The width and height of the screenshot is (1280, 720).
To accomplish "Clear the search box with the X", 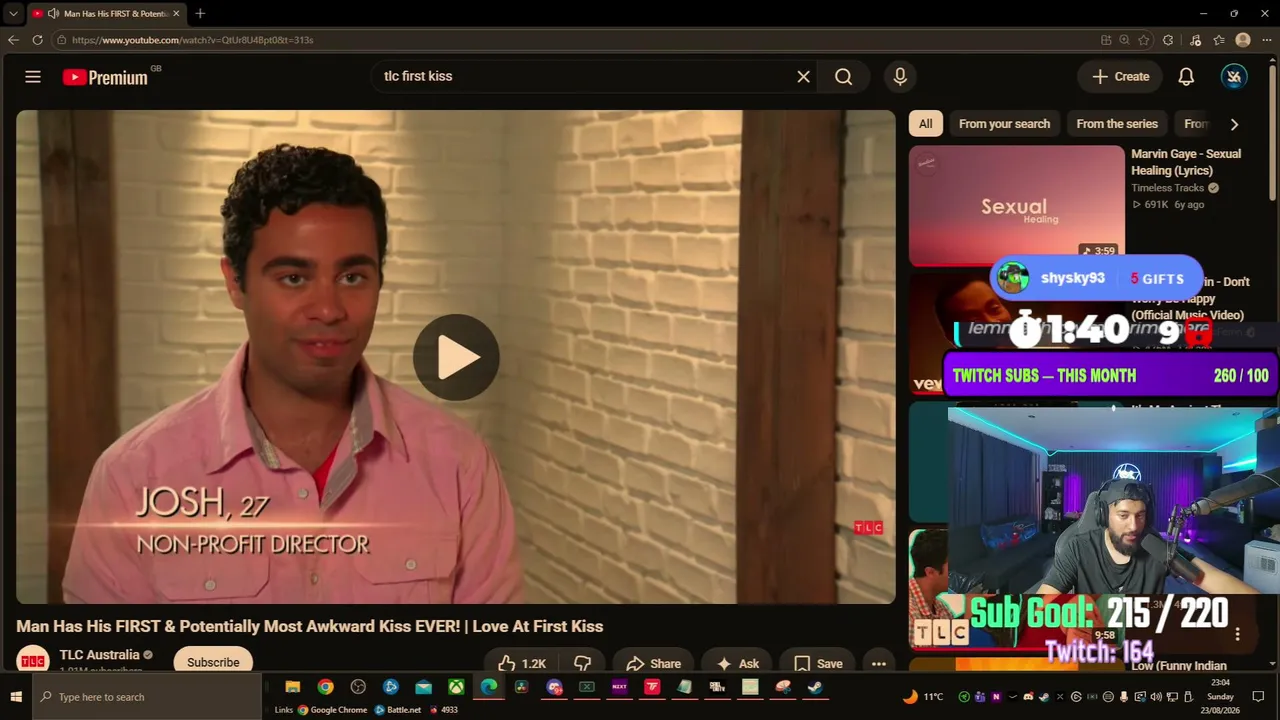I will pos(803,77).
